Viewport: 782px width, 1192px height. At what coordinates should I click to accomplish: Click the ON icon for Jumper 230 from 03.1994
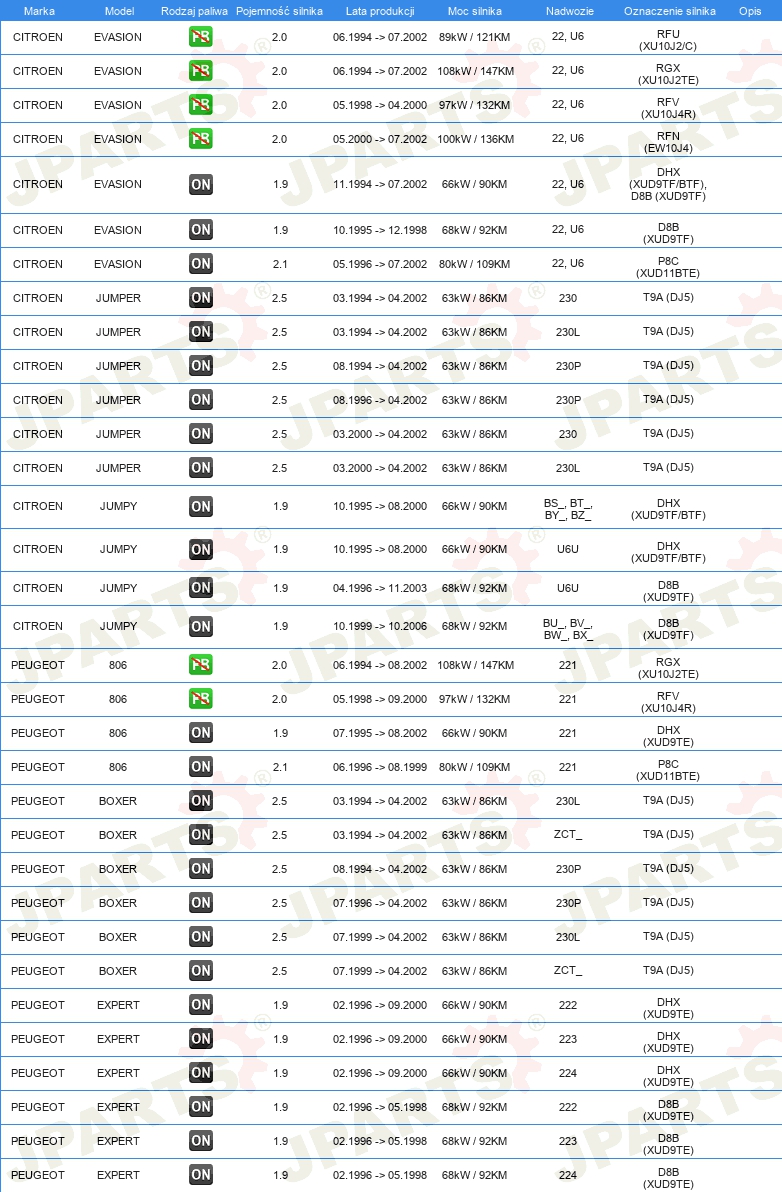click(x=201, y=298)
